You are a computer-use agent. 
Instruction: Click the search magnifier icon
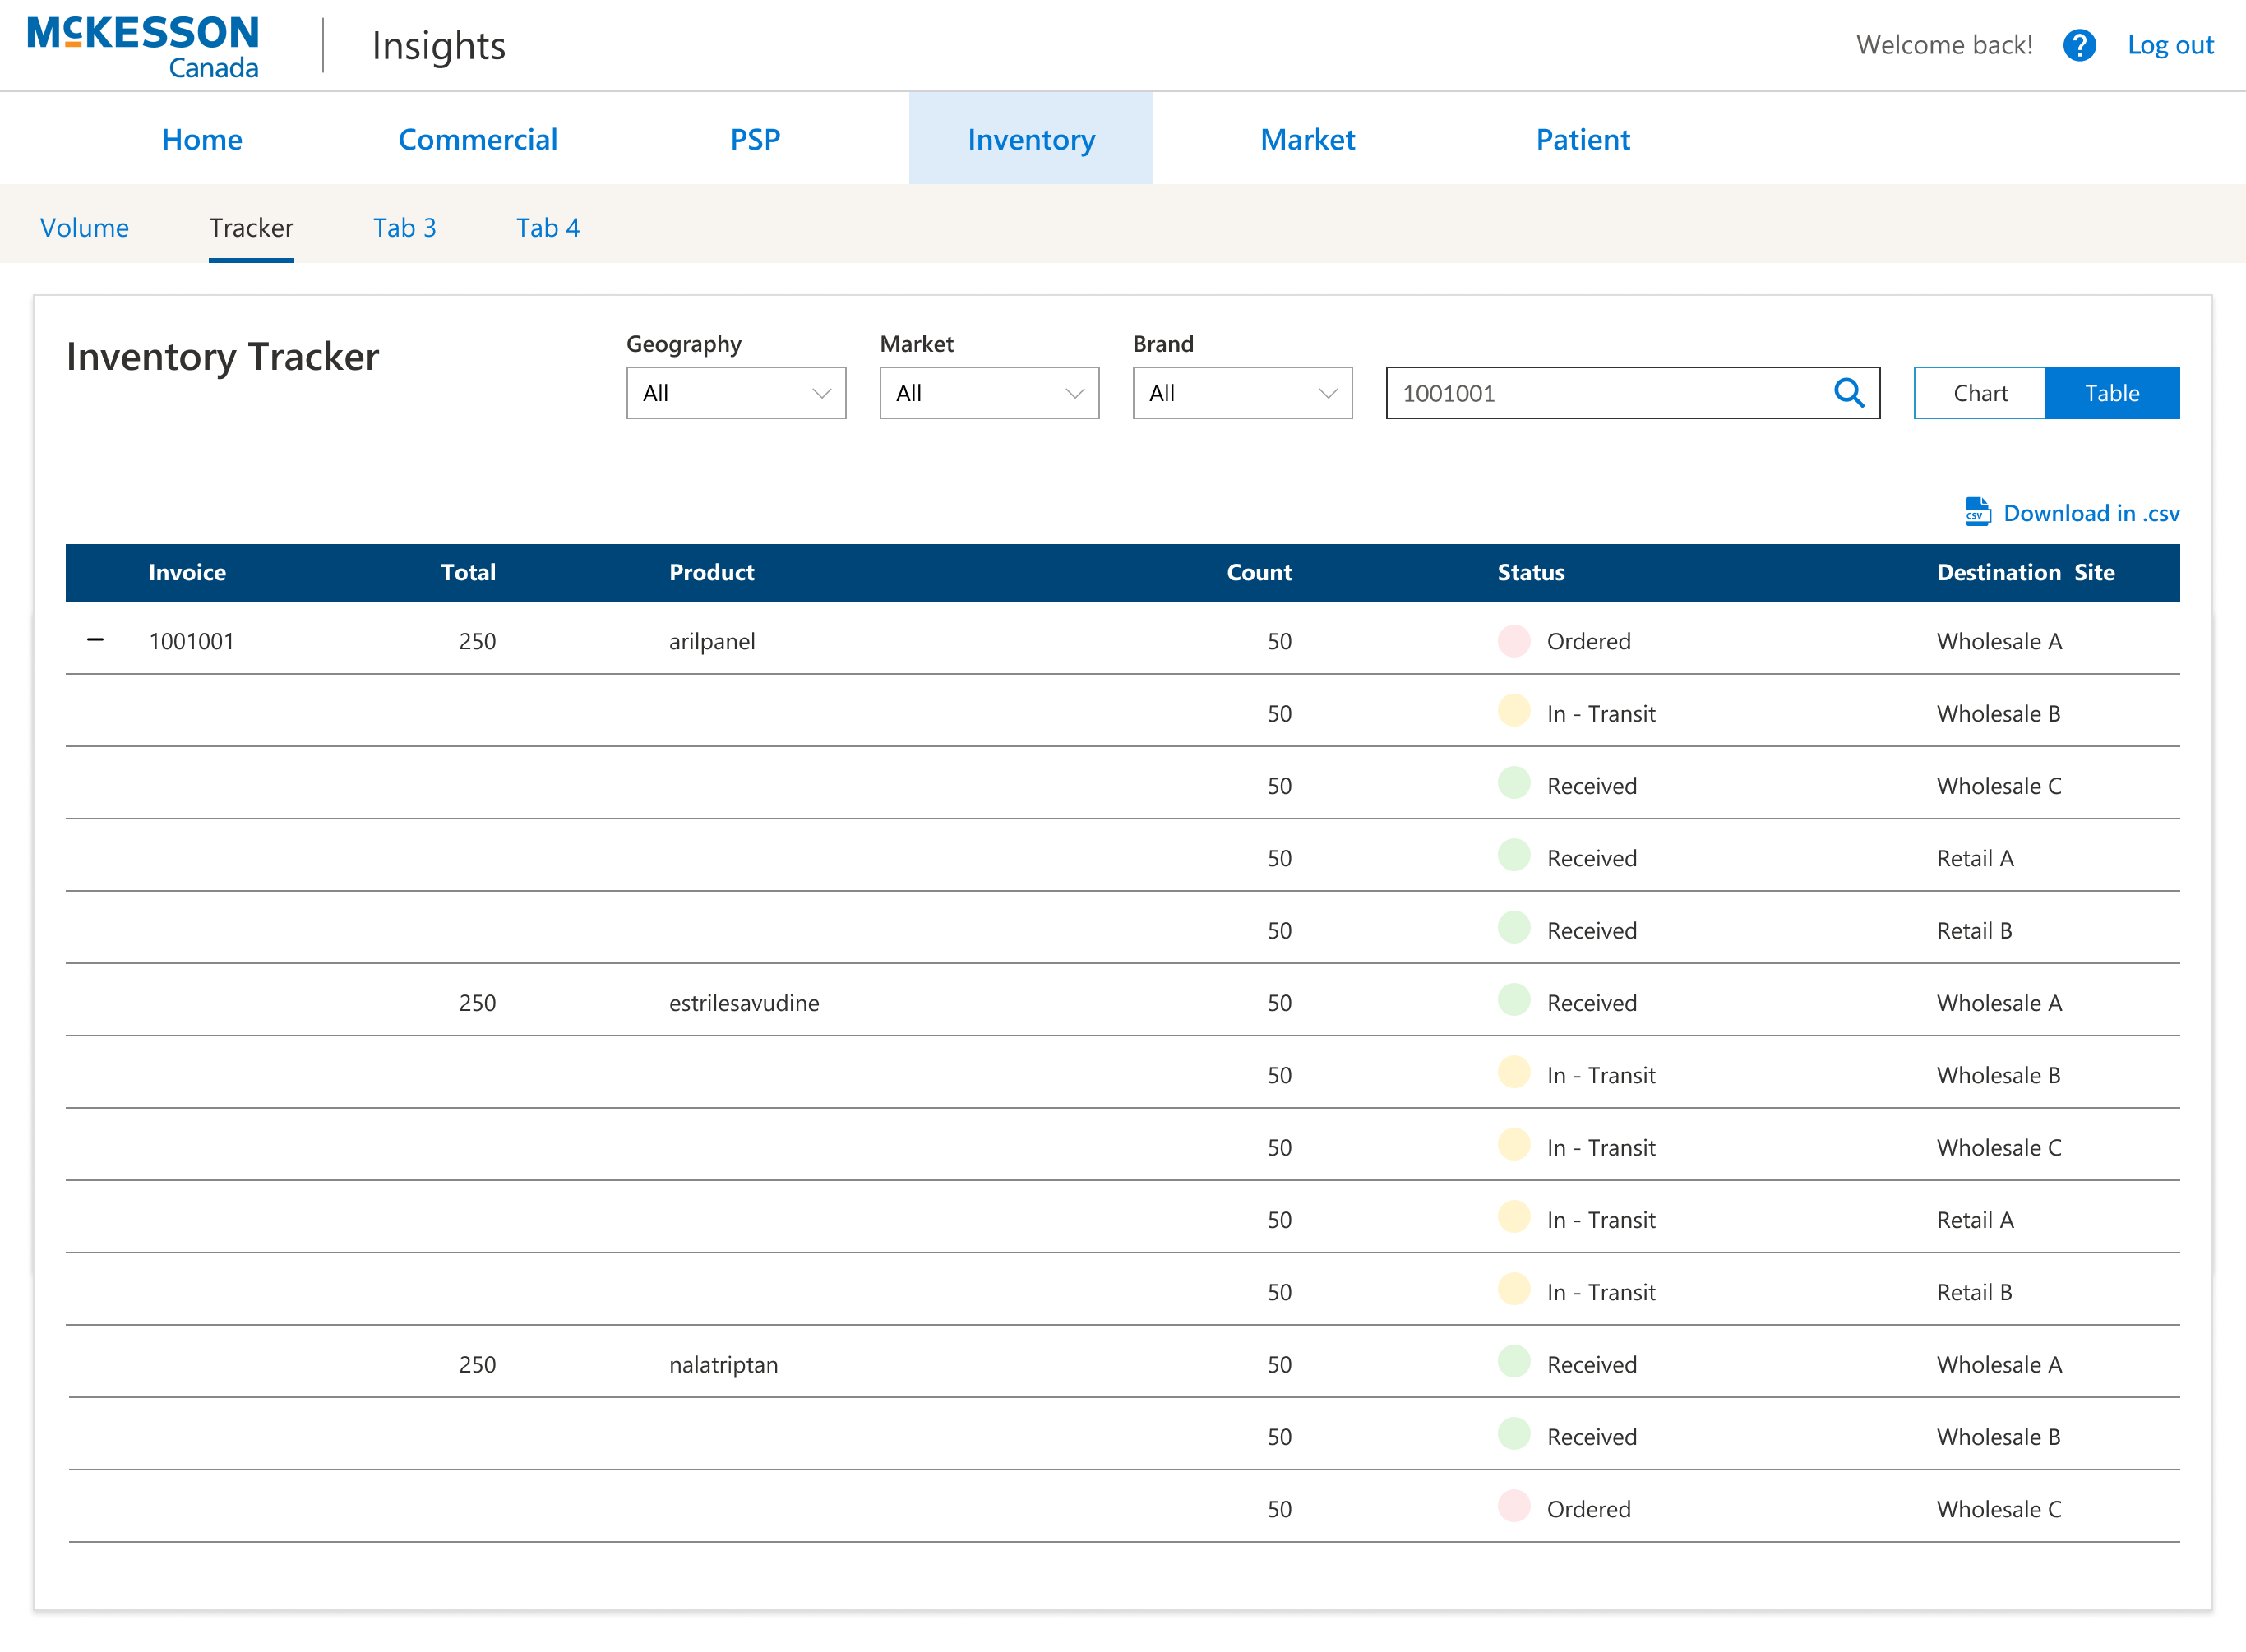click(1849, 393)
